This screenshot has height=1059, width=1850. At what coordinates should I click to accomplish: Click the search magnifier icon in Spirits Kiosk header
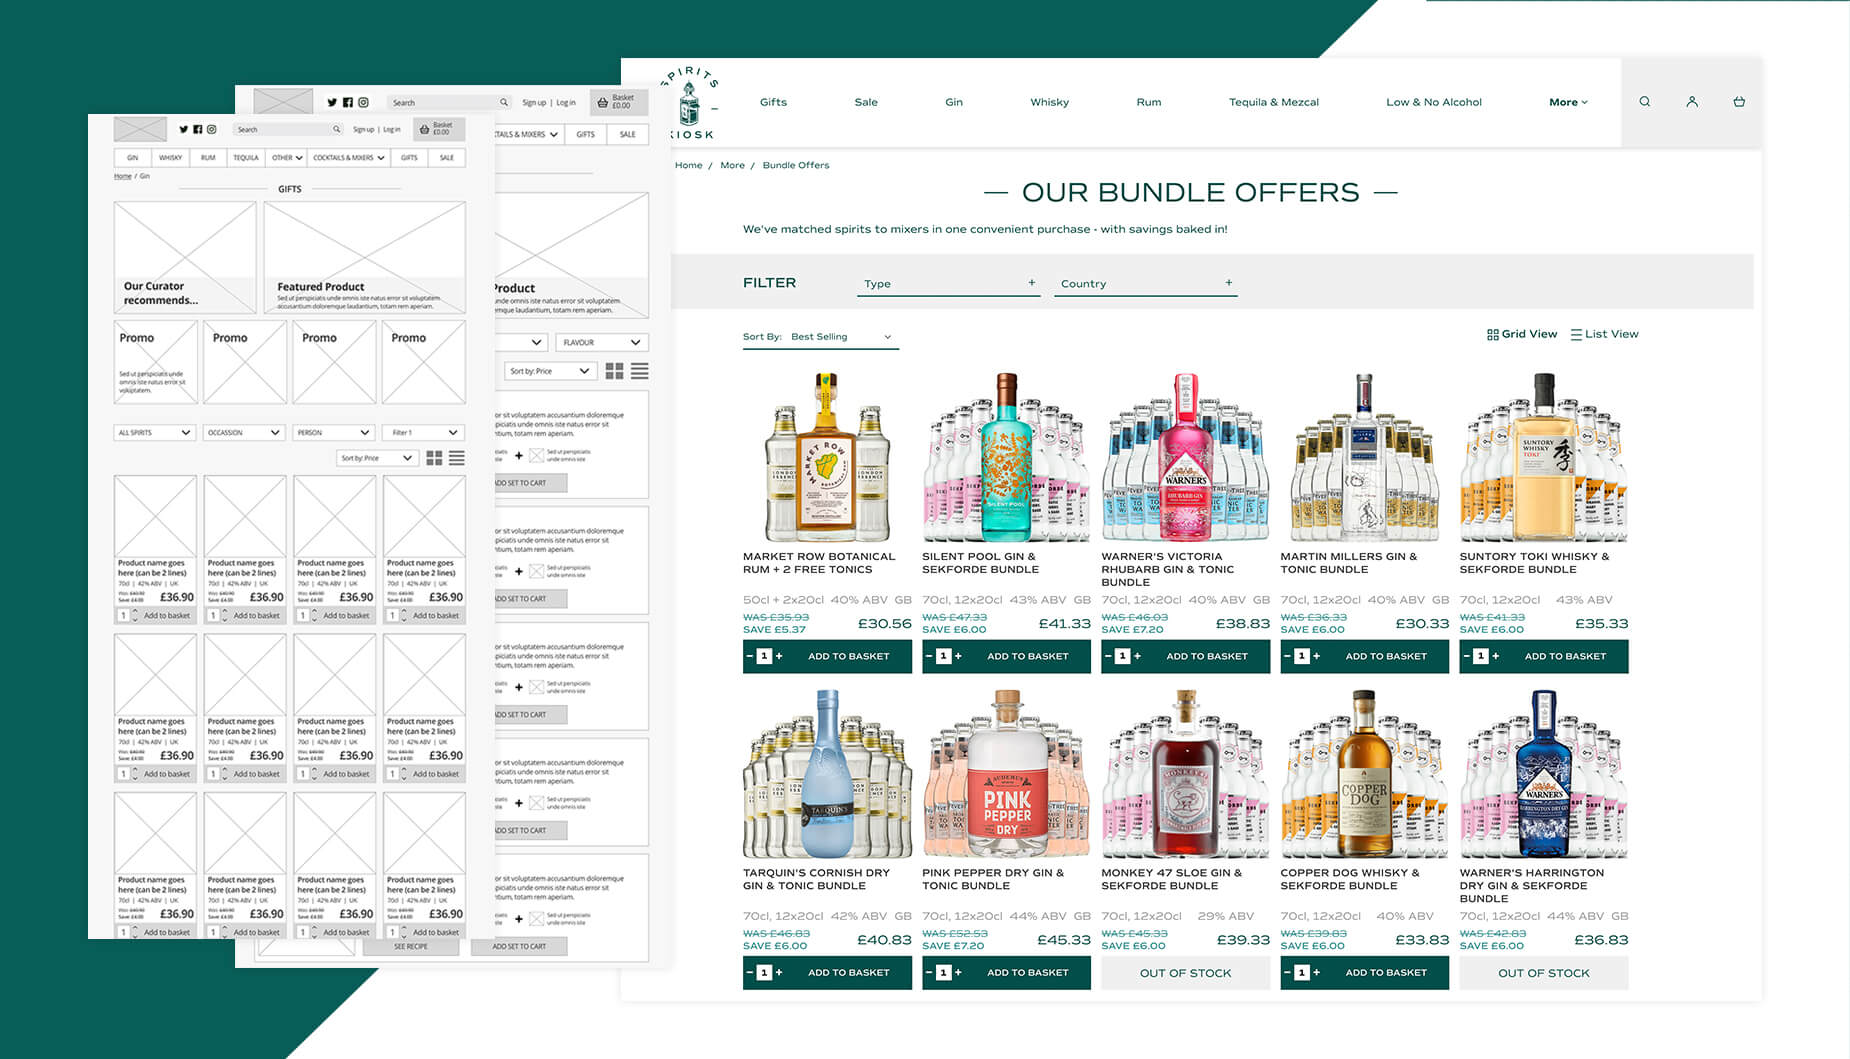1644,102
